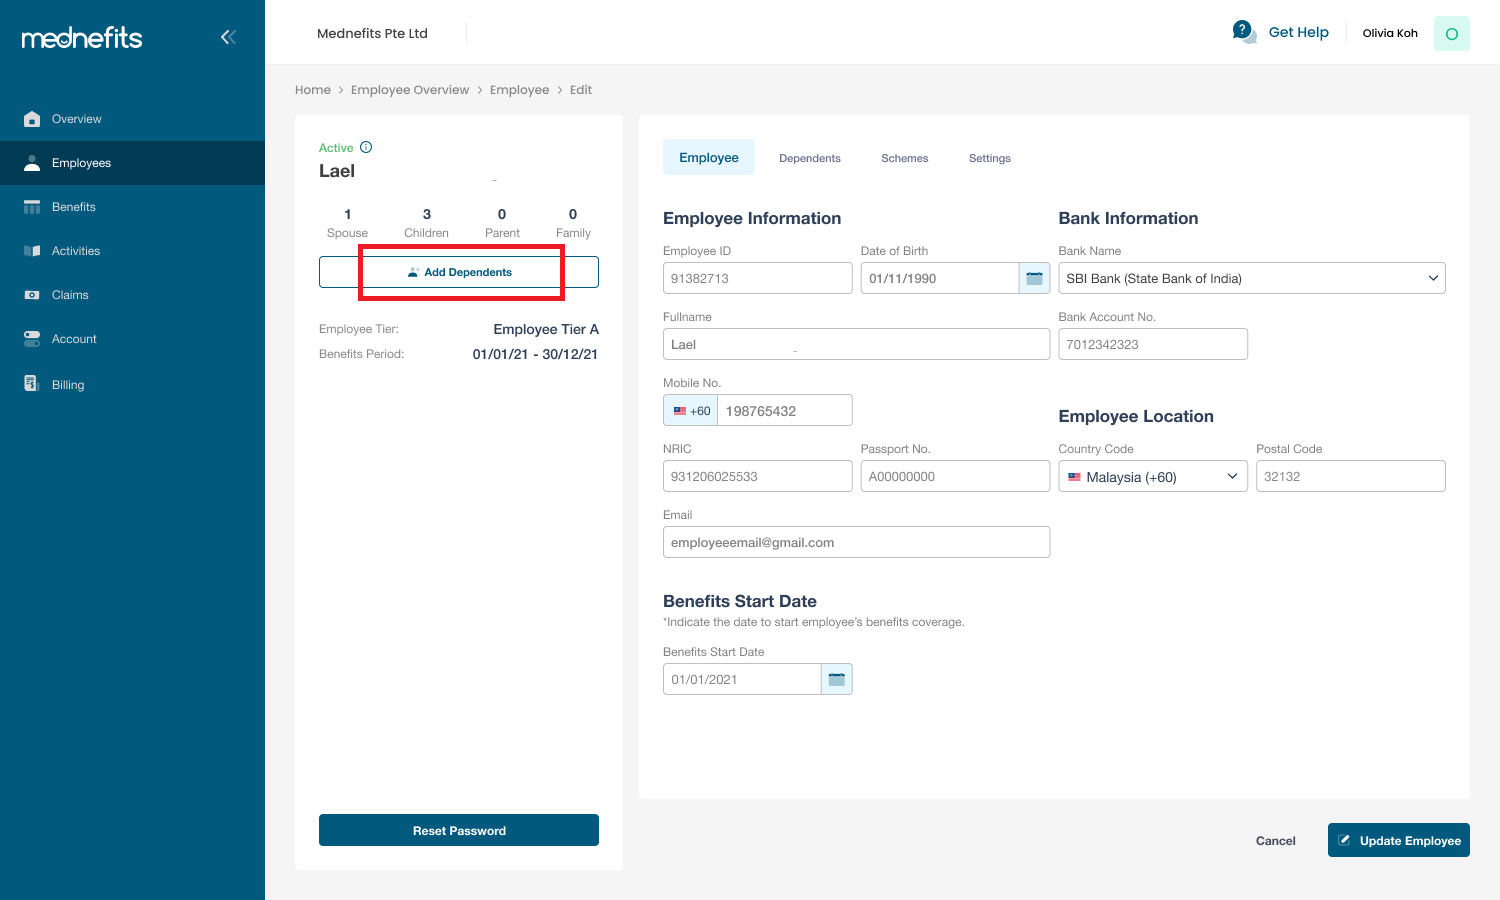Open the Schemes tab
The width and height of the screenshot is (1500, 900).
904,157
